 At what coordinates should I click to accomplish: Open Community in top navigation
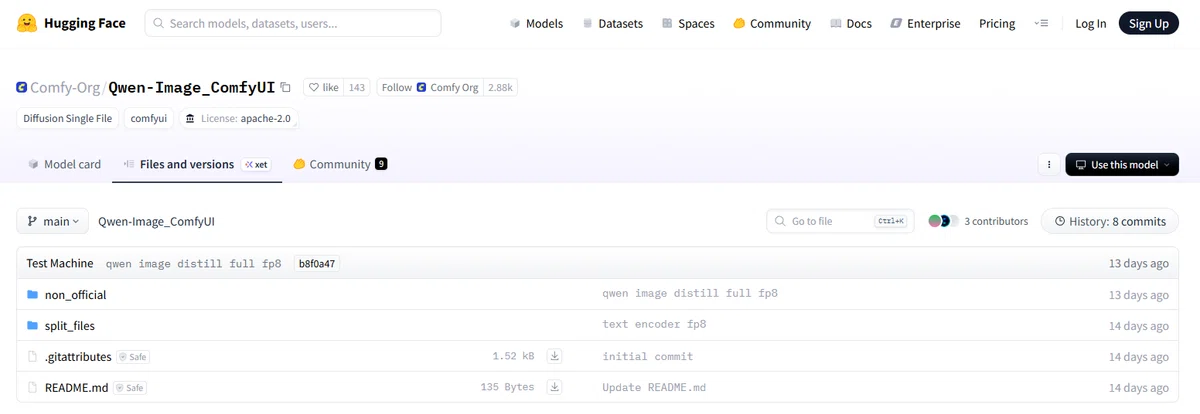pos(772,23)
